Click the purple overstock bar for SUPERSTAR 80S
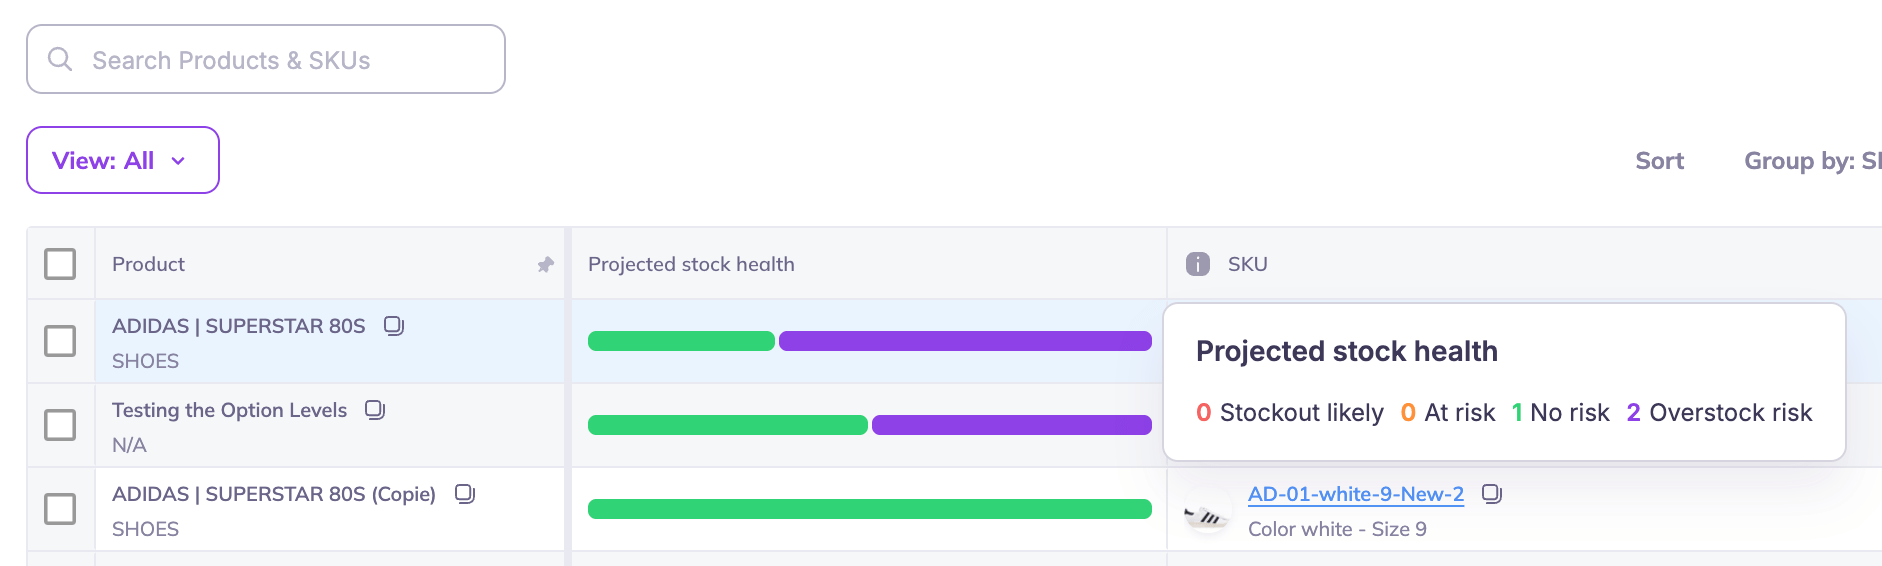This screenshot has width=1882, height=566. coord(964,341)
